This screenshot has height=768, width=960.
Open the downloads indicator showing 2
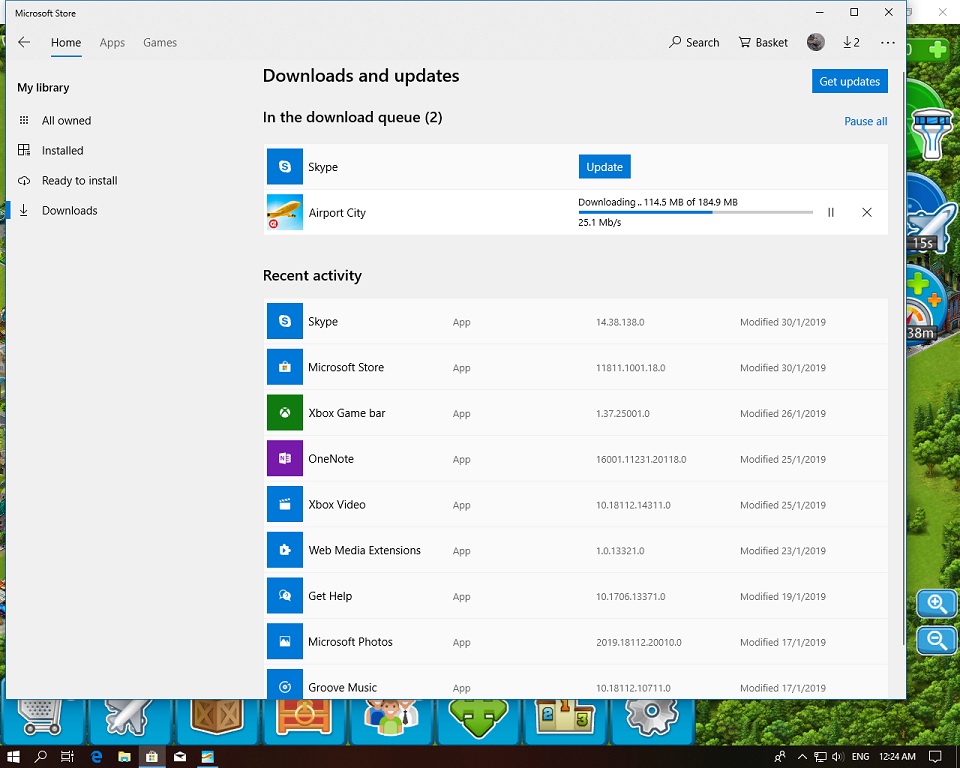click(851, 42)
